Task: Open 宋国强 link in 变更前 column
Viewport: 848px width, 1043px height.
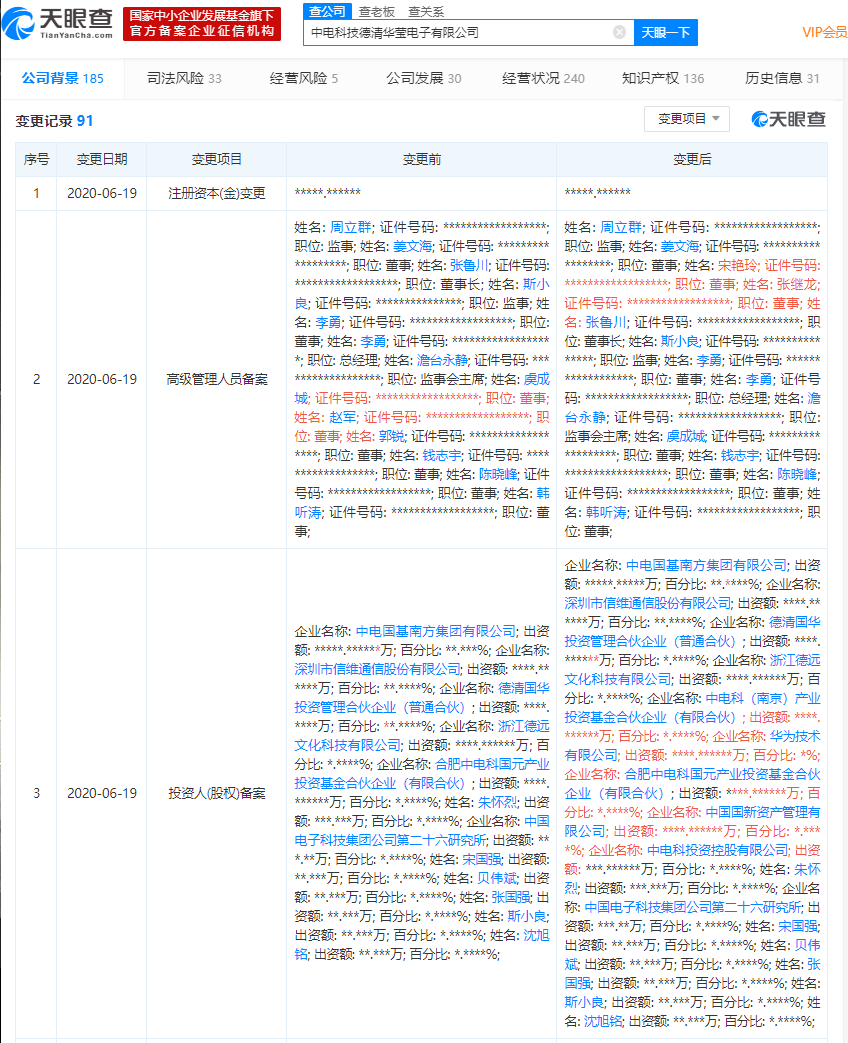Action: point(482,859)
